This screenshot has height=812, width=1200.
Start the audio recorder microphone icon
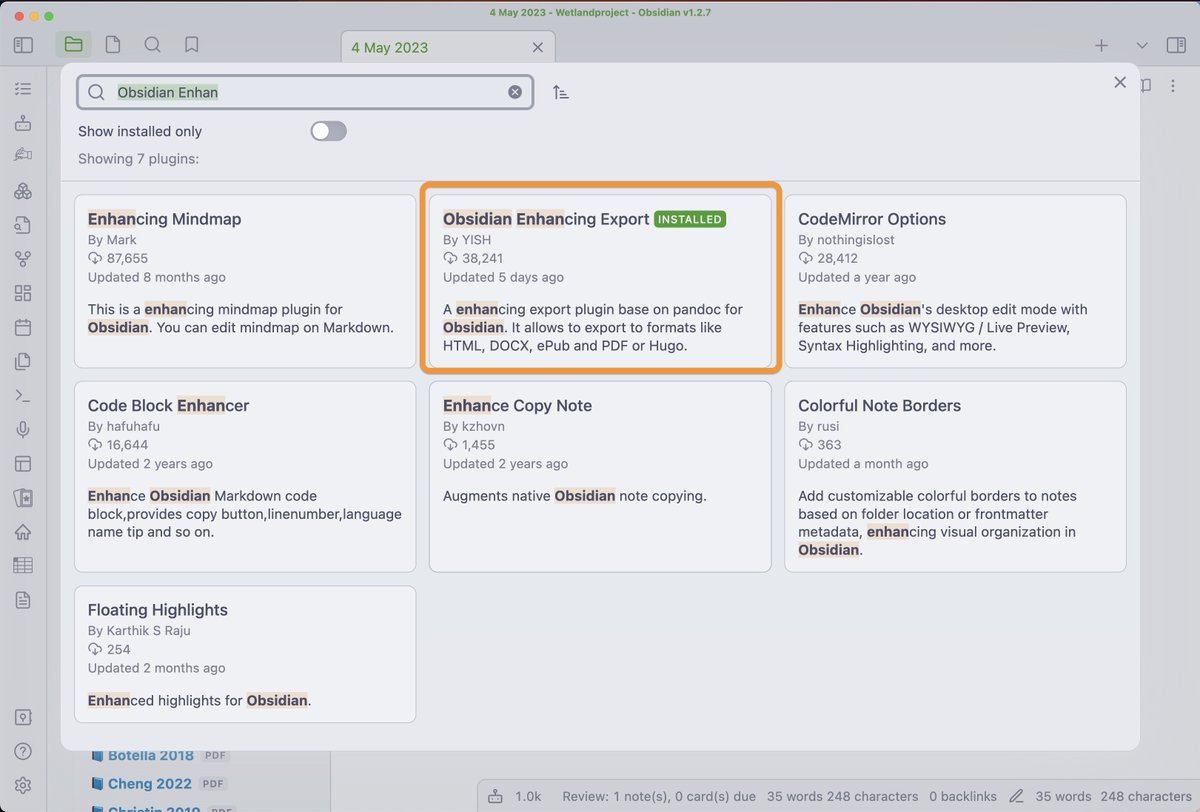click(x=23, y=429)
